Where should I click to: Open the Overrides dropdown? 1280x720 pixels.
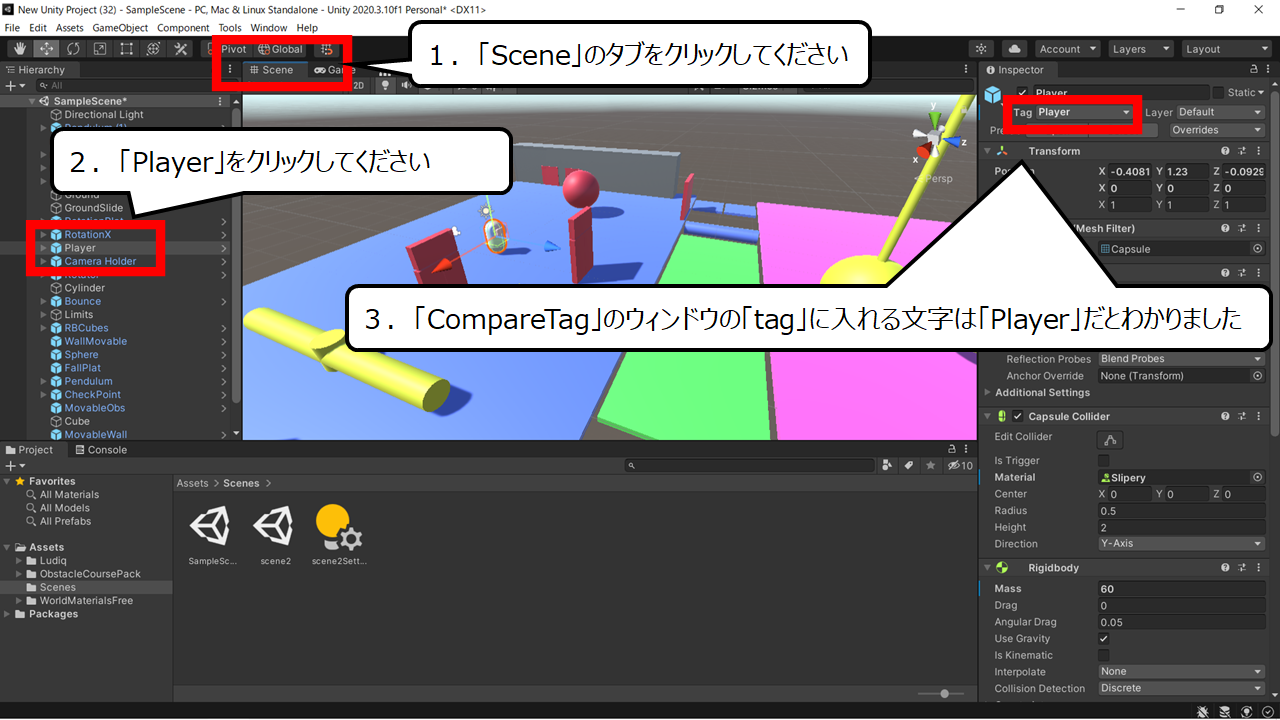coord(1217,130)
